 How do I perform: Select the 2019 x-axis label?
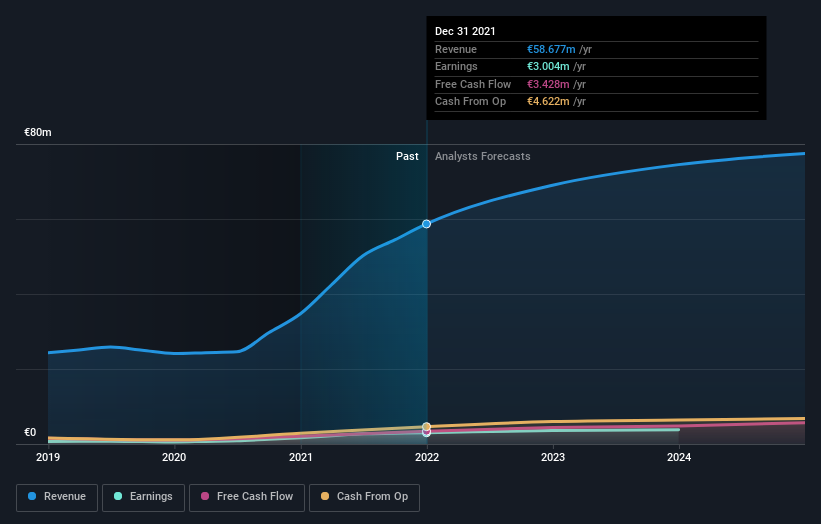[48, 458]
